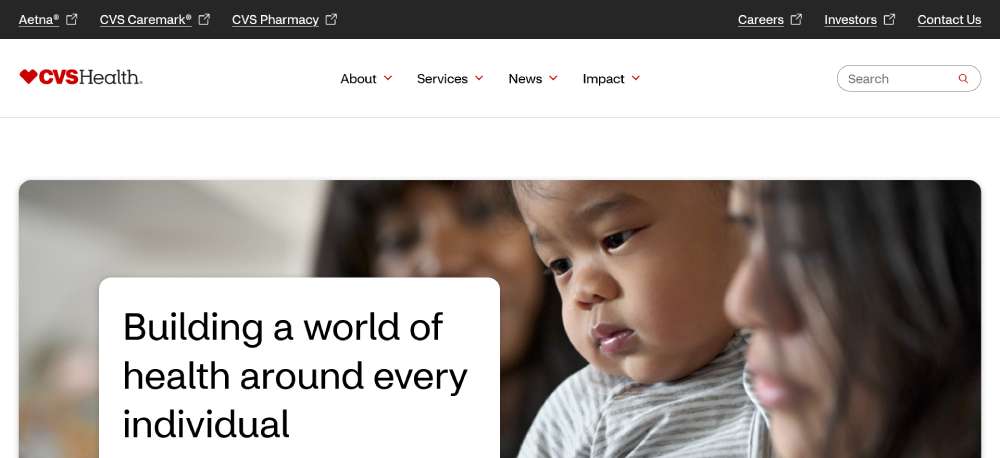Expand the Services menu chevron
This screenshot has height=458, width=1000.
(479, 78)
